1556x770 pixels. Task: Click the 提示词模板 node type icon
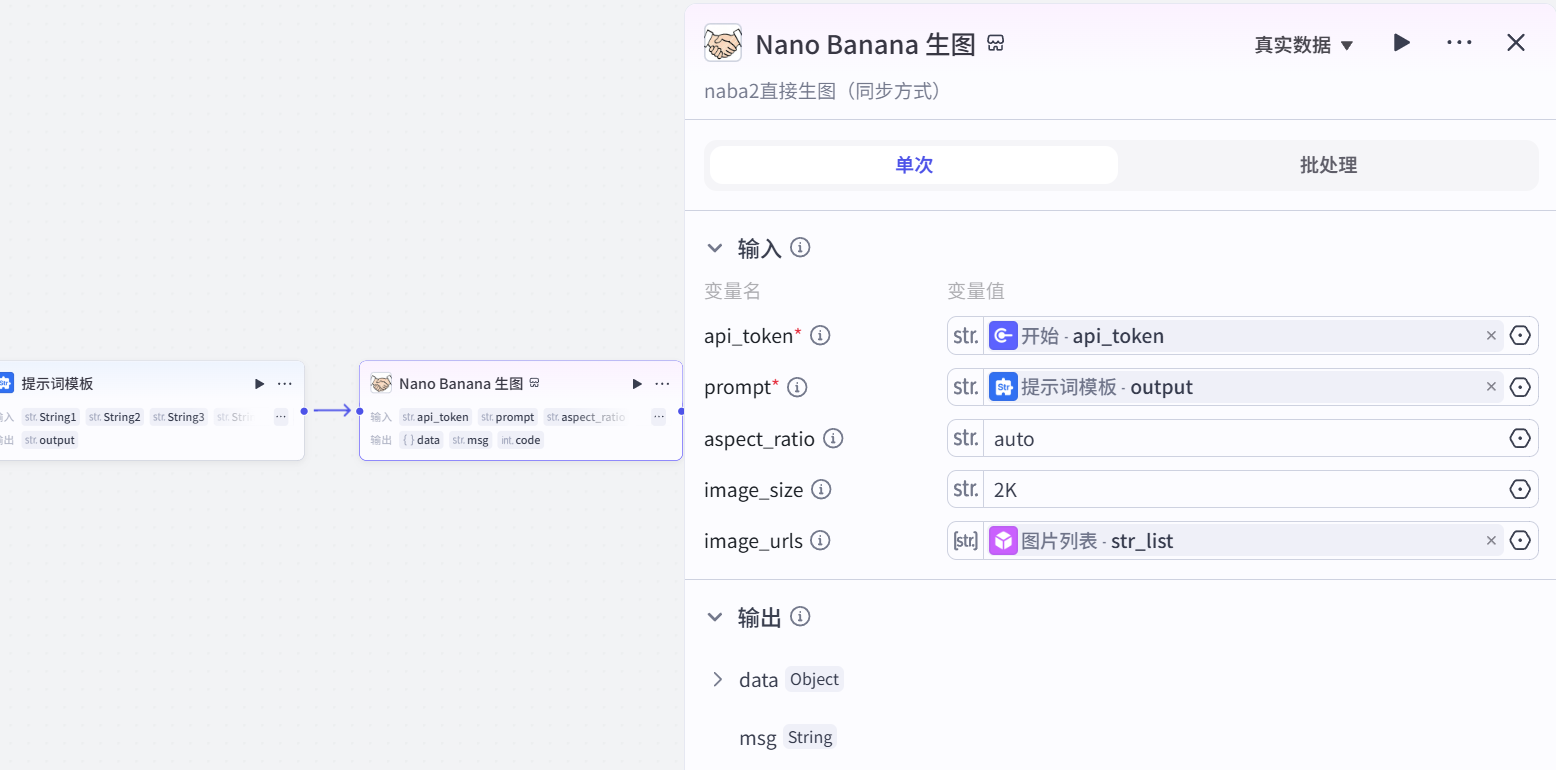(5, 383)
